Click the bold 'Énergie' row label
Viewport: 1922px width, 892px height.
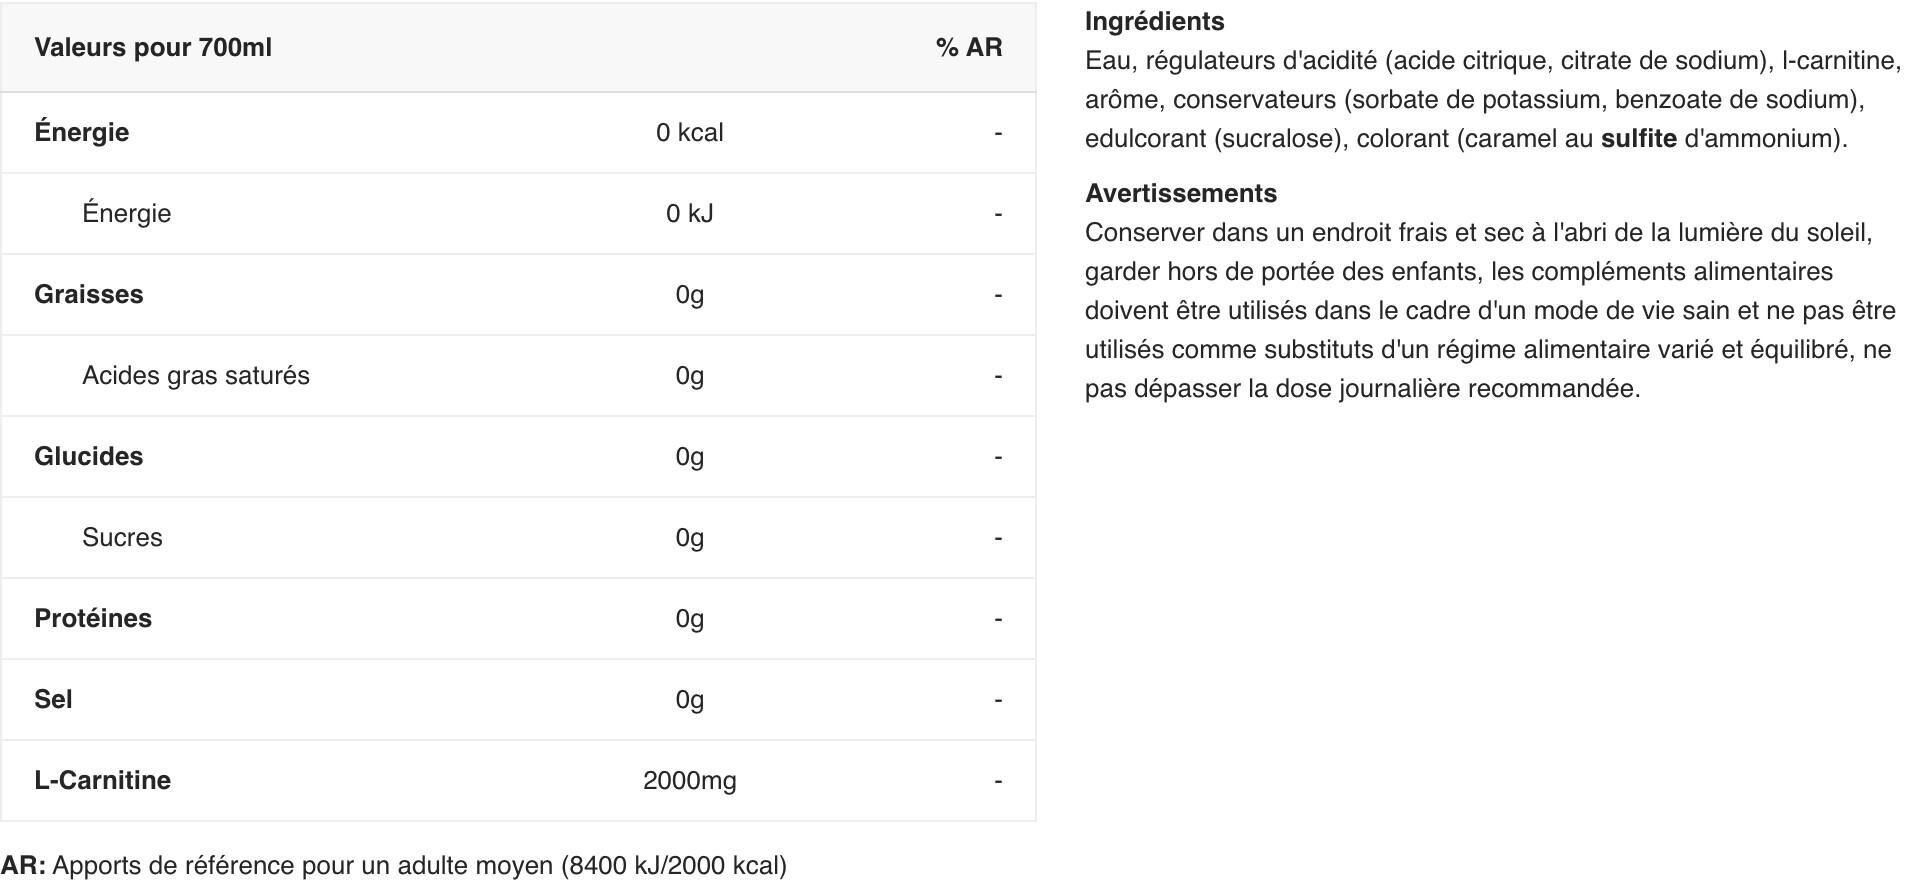click(82, 132)
